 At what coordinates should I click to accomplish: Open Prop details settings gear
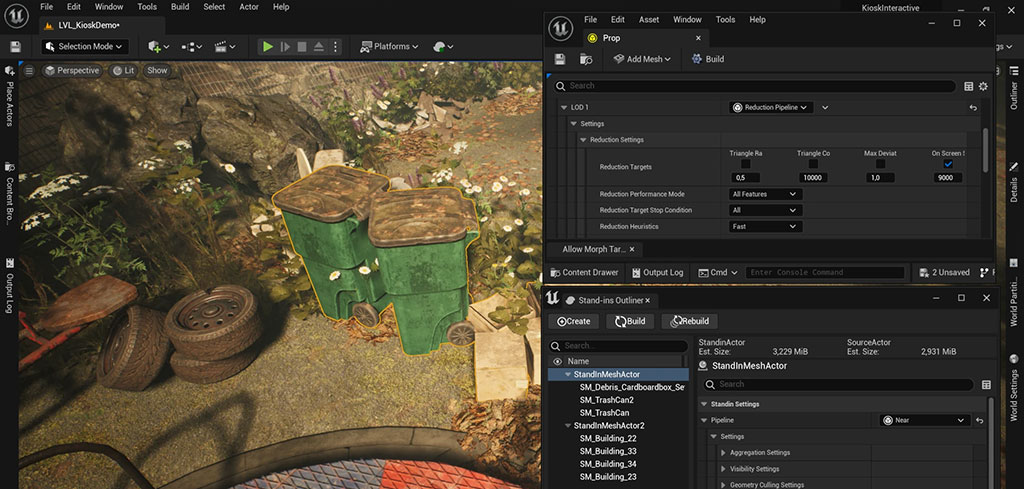(983, 86)
